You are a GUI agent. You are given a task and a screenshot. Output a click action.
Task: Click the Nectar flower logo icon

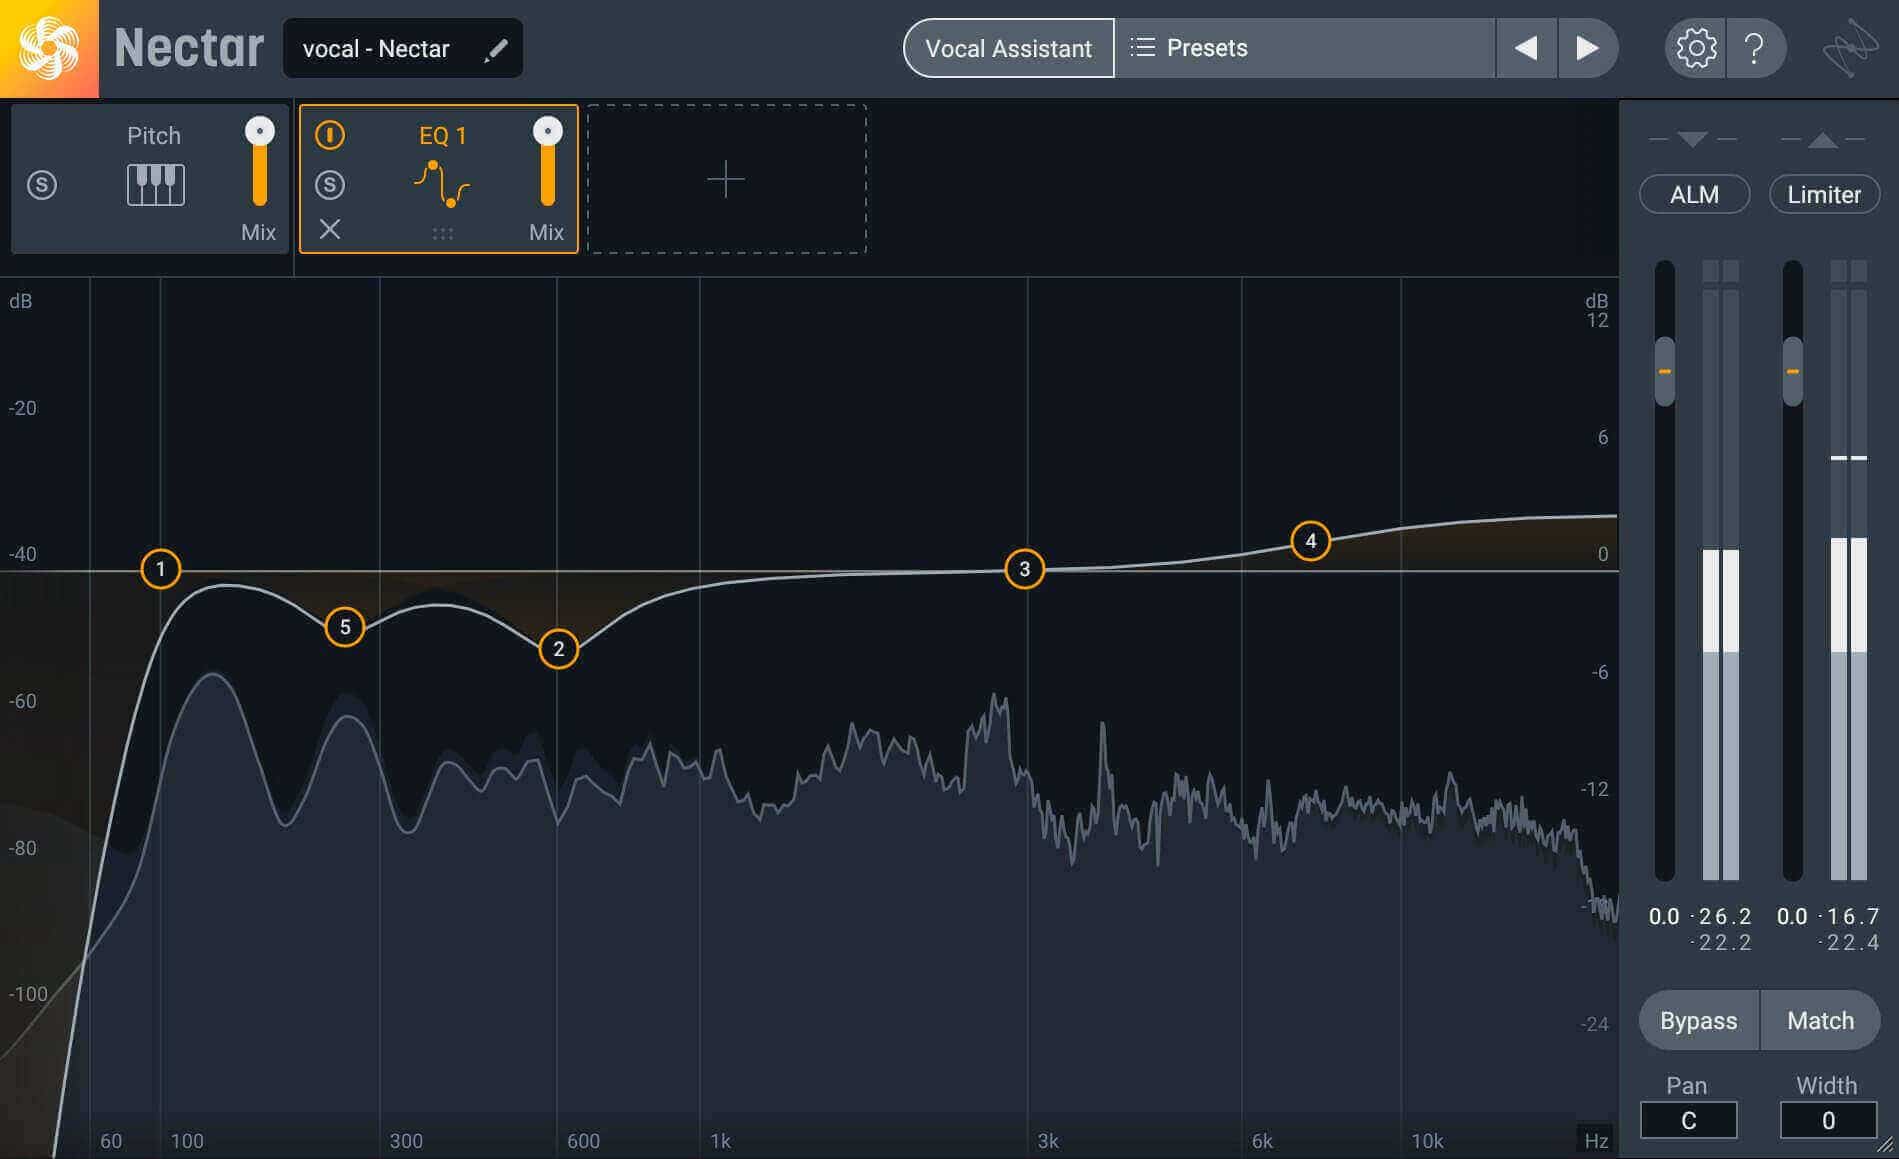tap(49, 48)
